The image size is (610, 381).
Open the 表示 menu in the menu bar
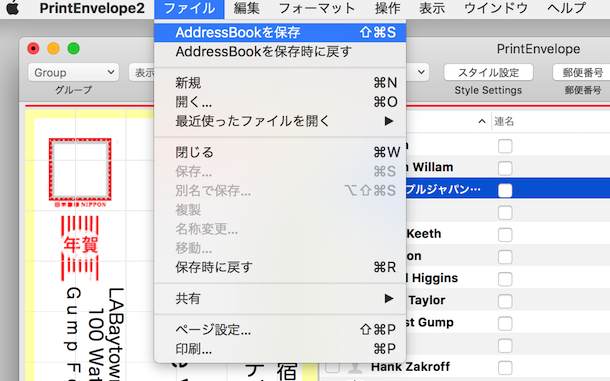(432, 8)
